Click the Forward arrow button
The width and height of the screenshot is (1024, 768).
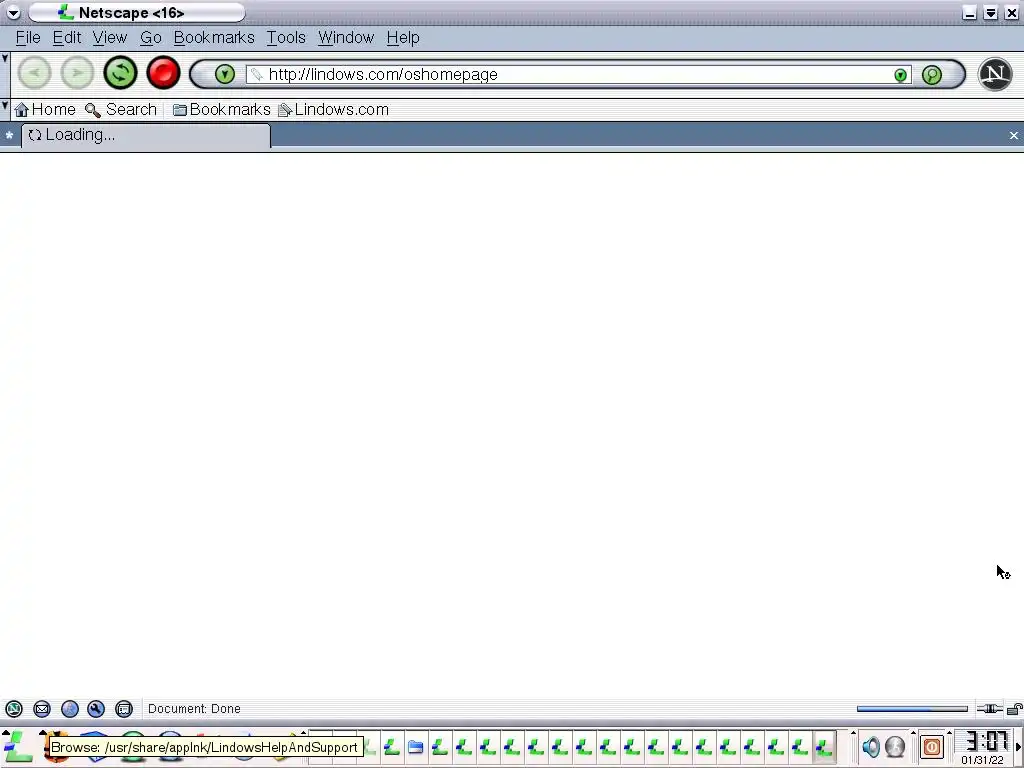pos(77,73)
